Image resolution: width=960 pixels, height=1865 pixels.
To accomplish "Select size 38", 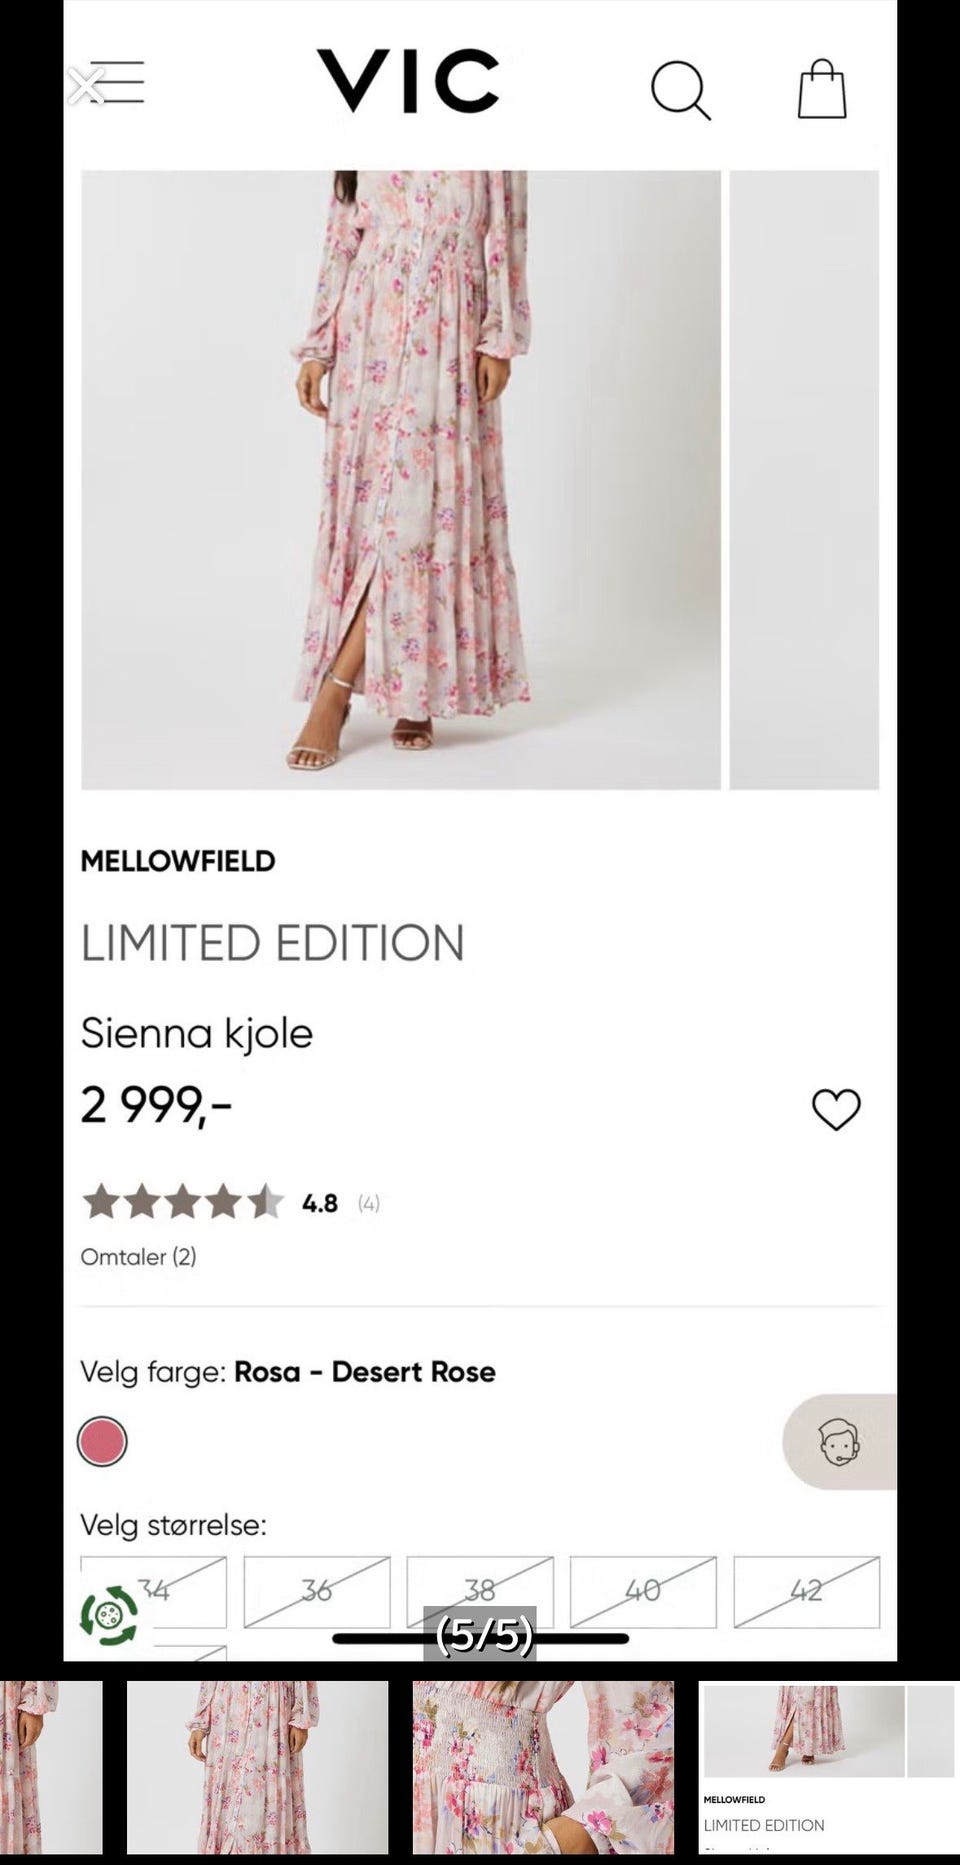I will coord(480,1591).
